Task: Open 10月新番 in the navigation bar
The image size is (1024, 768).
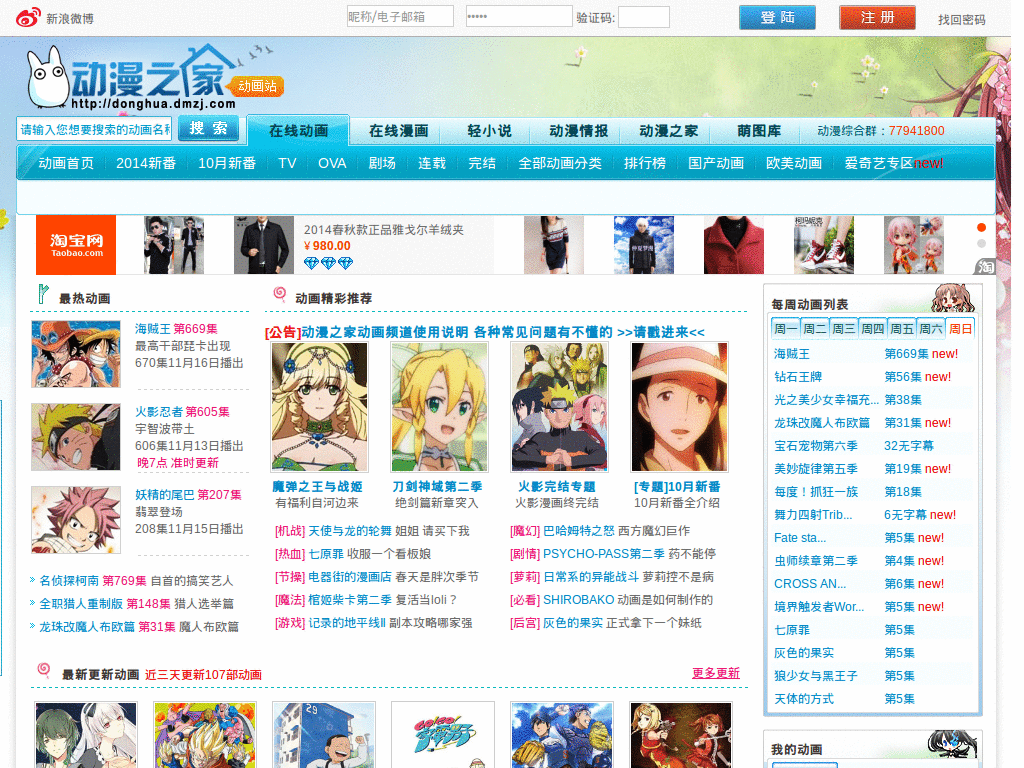Action: point(227,163)
